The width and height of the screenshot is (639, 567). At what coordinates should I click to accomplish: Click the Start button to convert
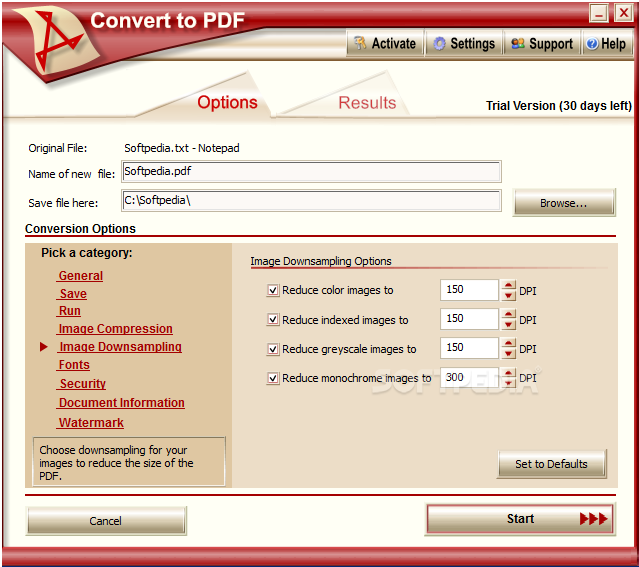(x=520, y=518)
